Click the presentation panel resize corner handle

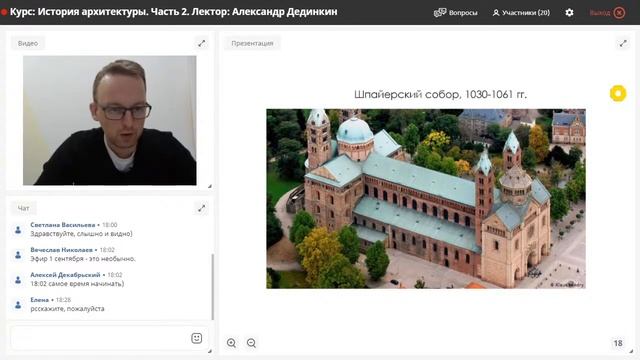pyautogui.click(x=631, y=351)
